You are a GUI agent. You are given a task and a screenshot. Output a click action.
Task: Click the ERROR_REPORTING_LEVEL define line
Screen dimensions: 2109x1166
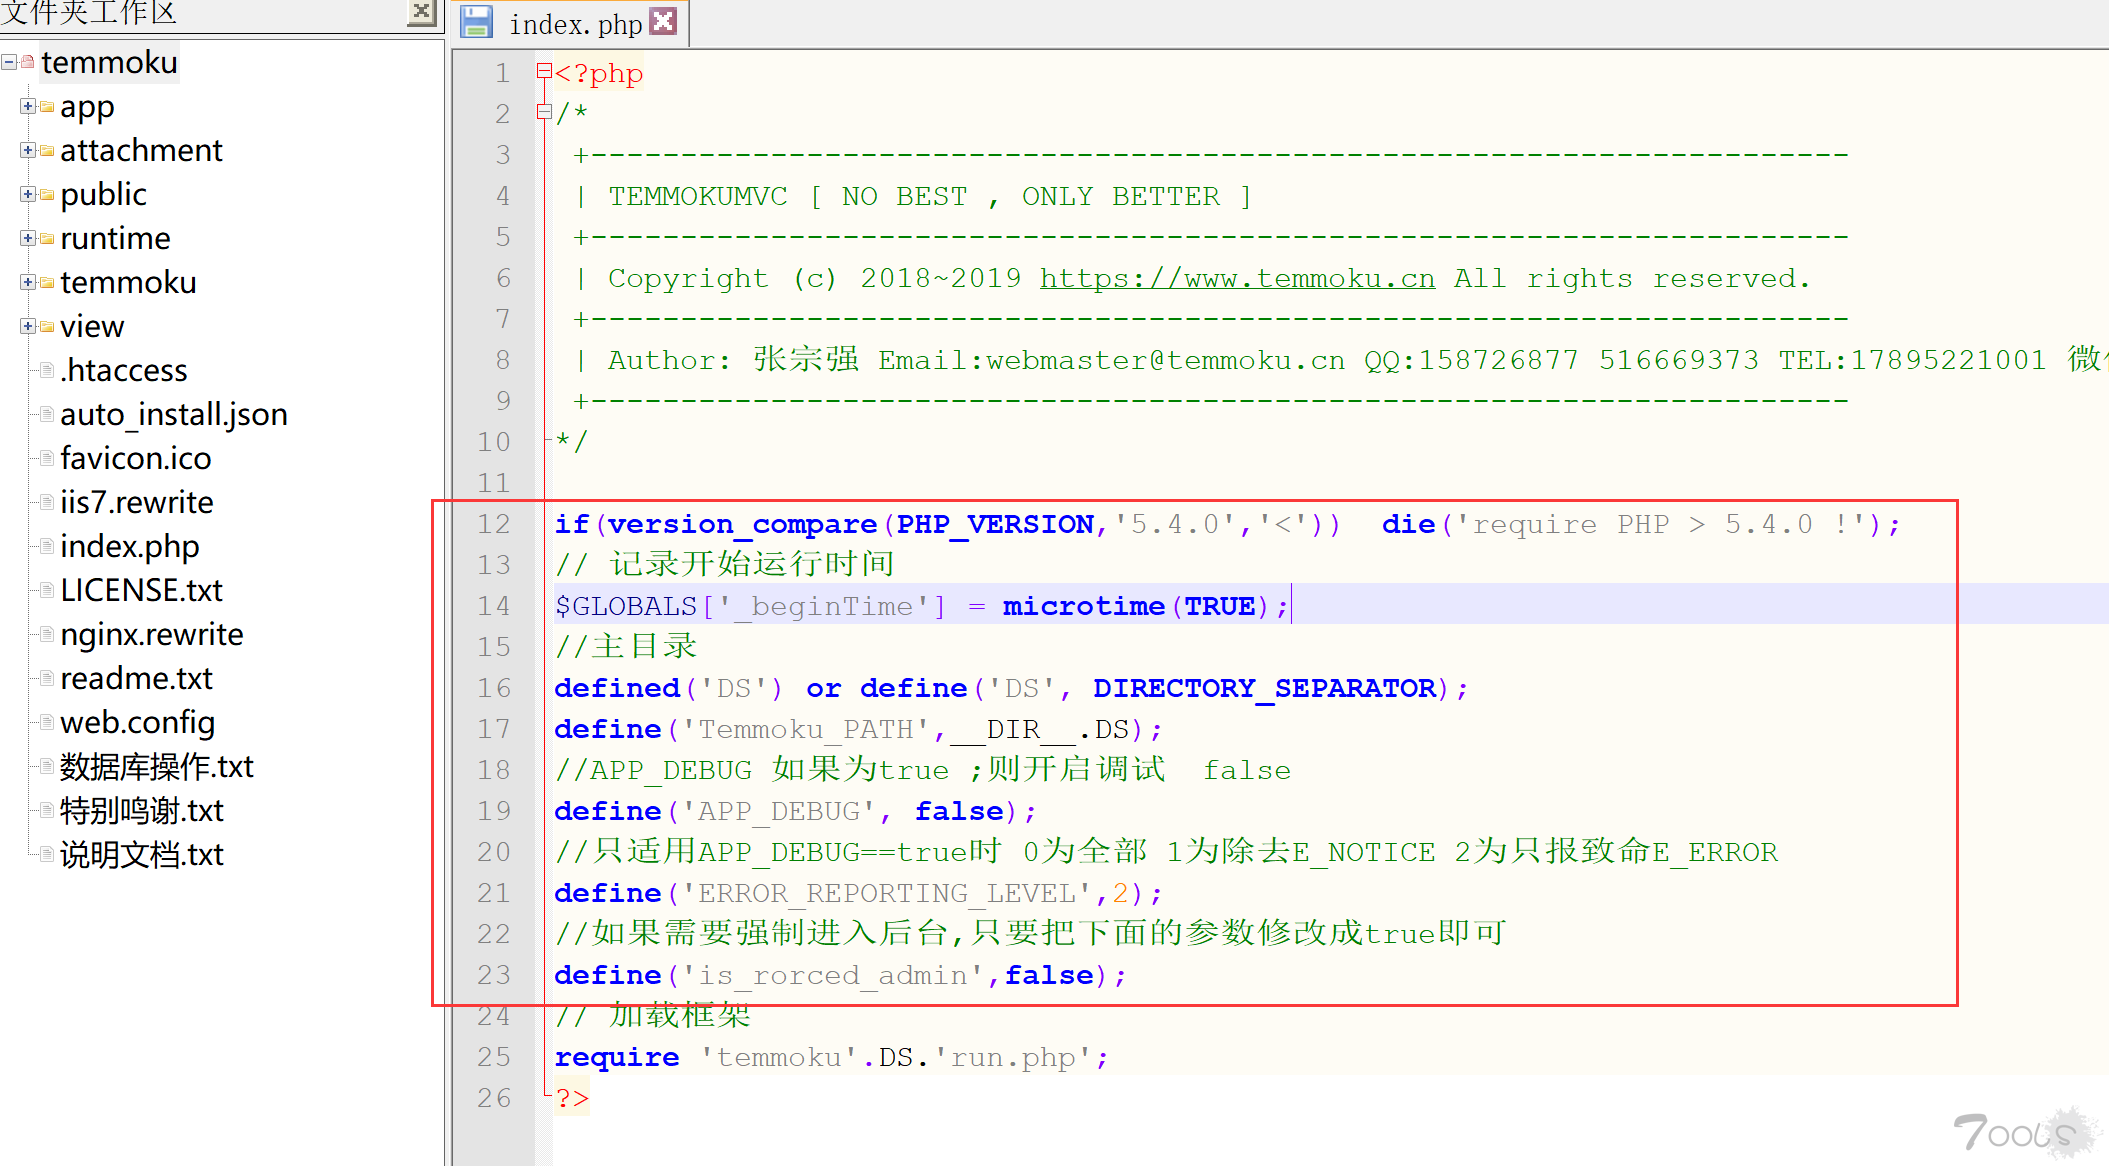coord(858,893)
